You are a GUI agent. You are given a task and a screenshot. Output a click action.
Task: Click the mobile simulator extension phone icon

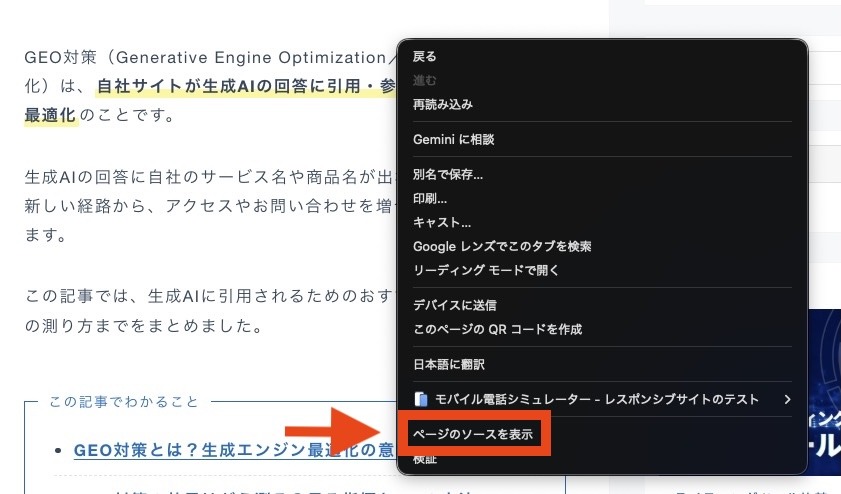tap(421, 399)
